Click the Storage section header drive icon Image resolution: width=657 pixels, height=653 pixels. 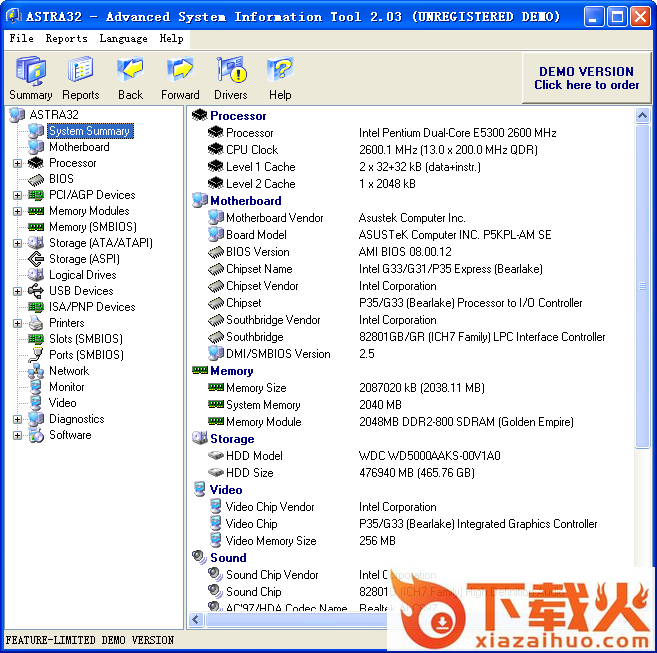click(200, 438)
